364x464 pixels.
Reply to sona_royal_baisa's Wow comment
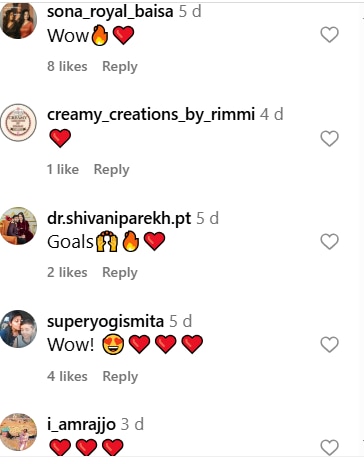click(120, 67)
